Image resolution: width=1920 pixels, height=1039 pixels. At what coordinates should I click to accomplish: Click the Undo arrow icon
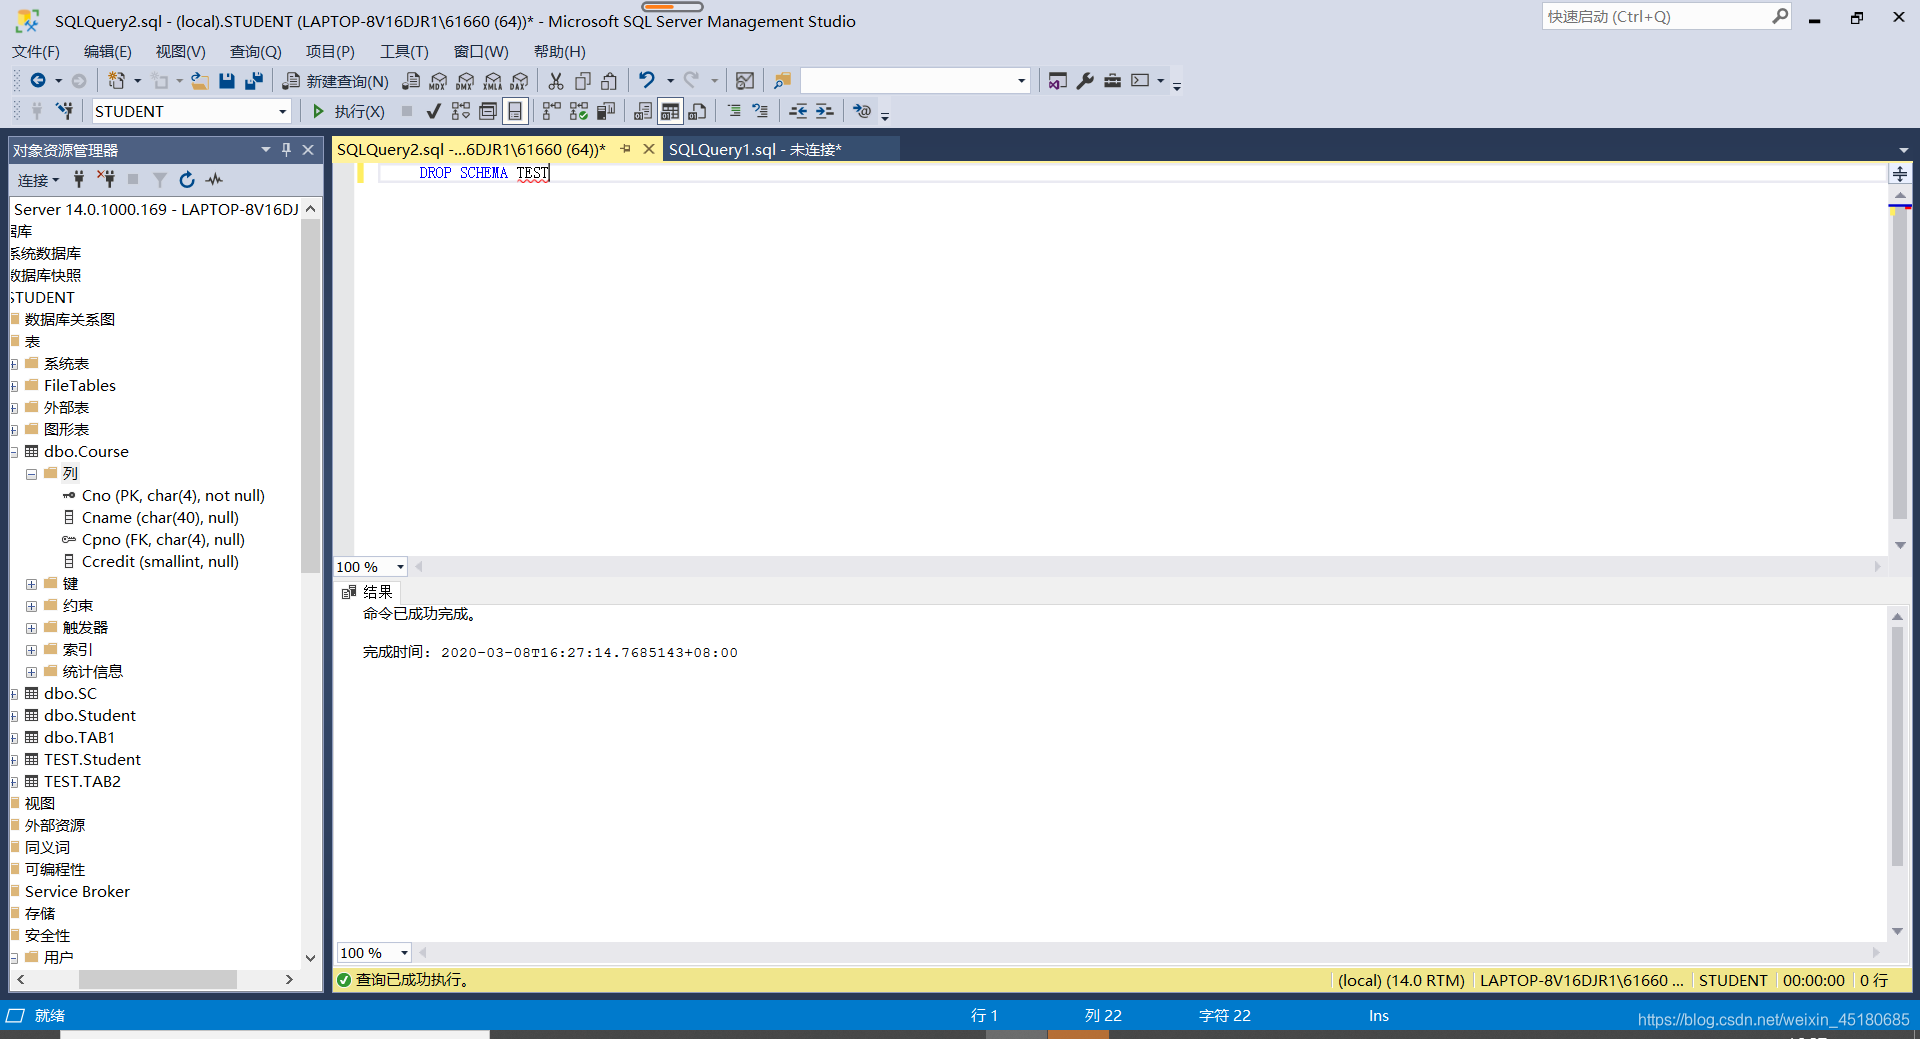point(647,81)
